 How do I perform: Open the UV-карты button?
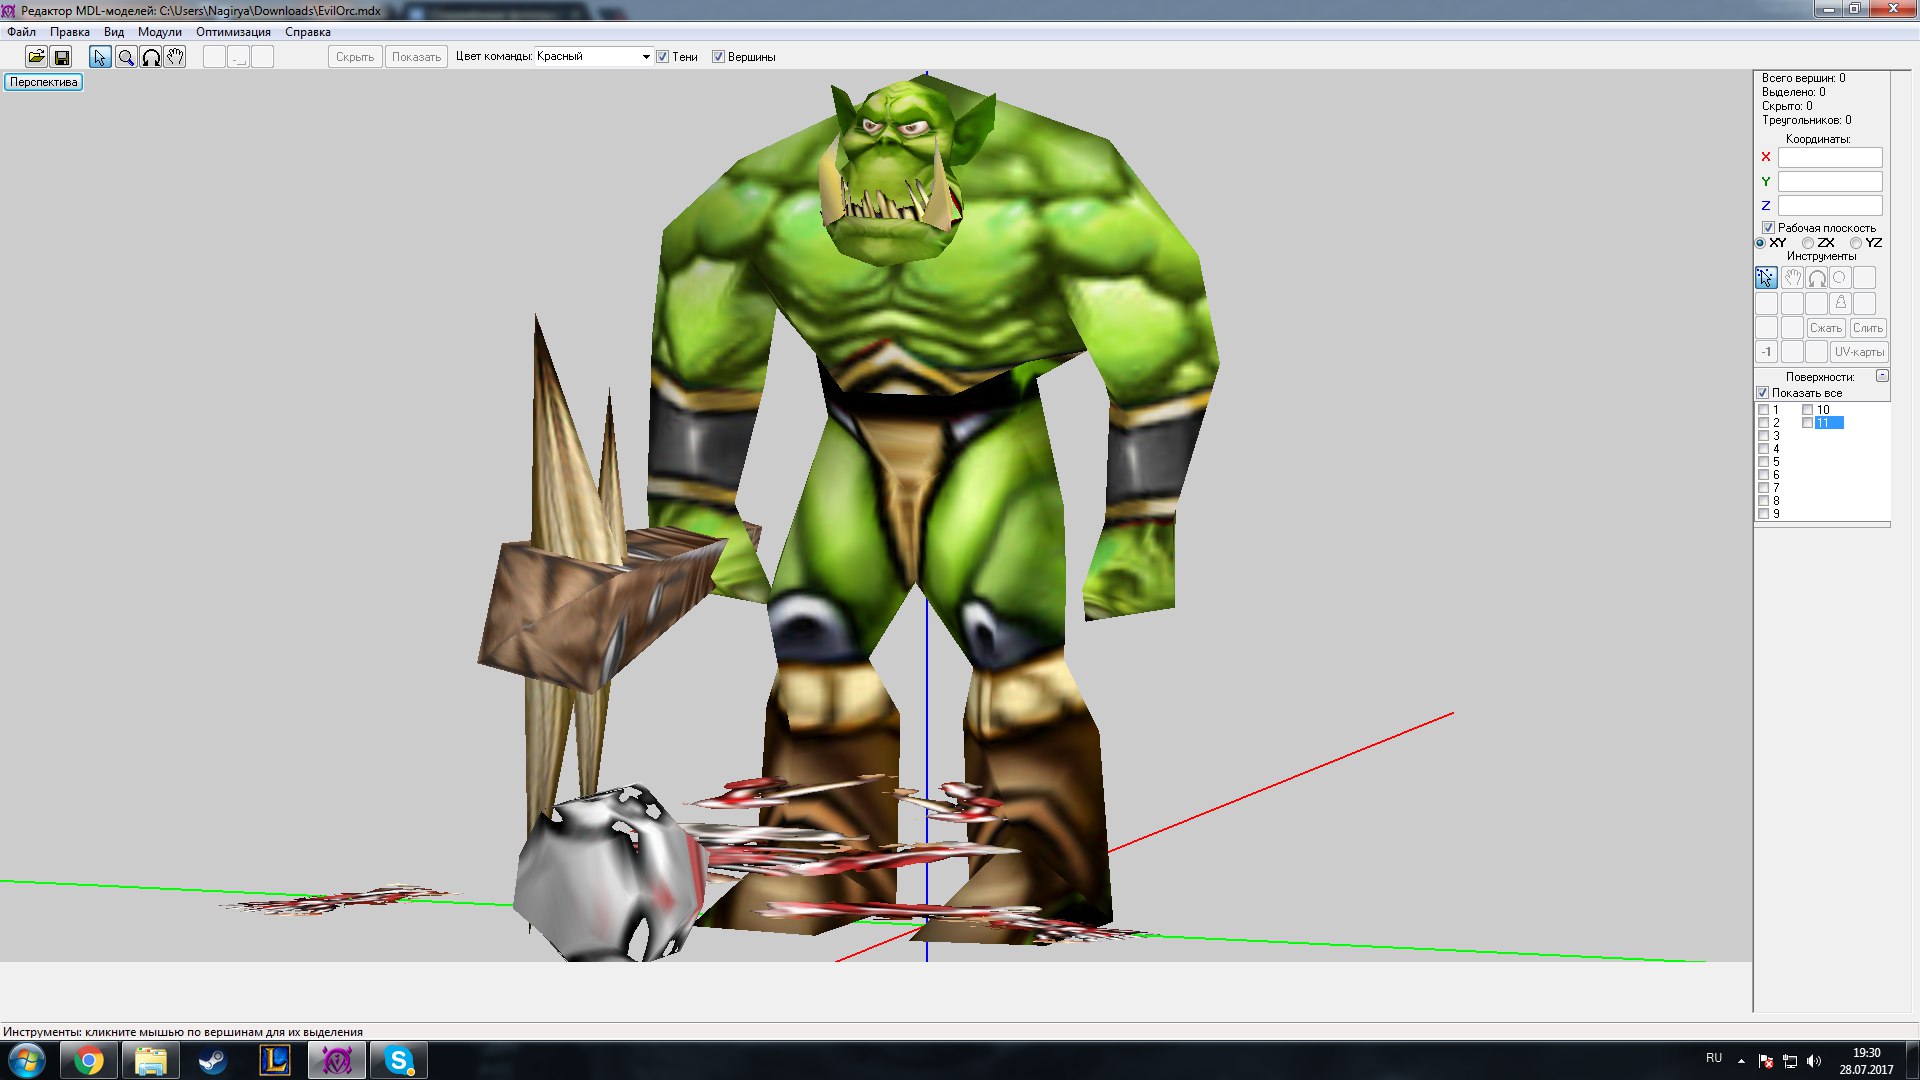pos(1859,352)
